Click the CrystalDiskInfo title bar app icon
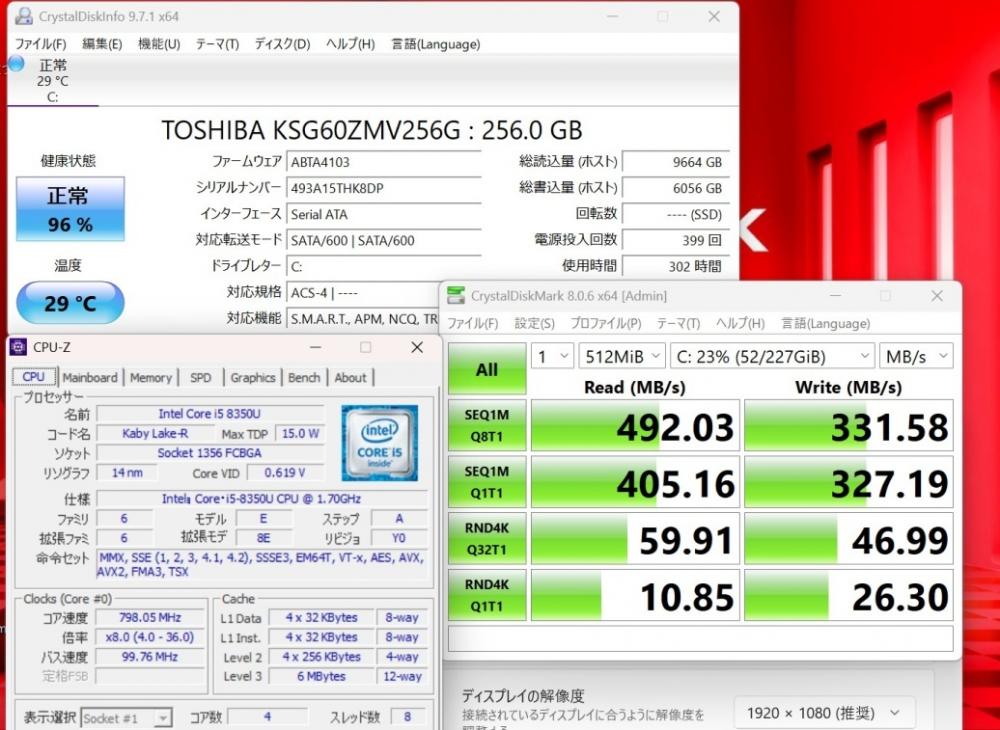The image size is (1000, 730). click(24, 17)
